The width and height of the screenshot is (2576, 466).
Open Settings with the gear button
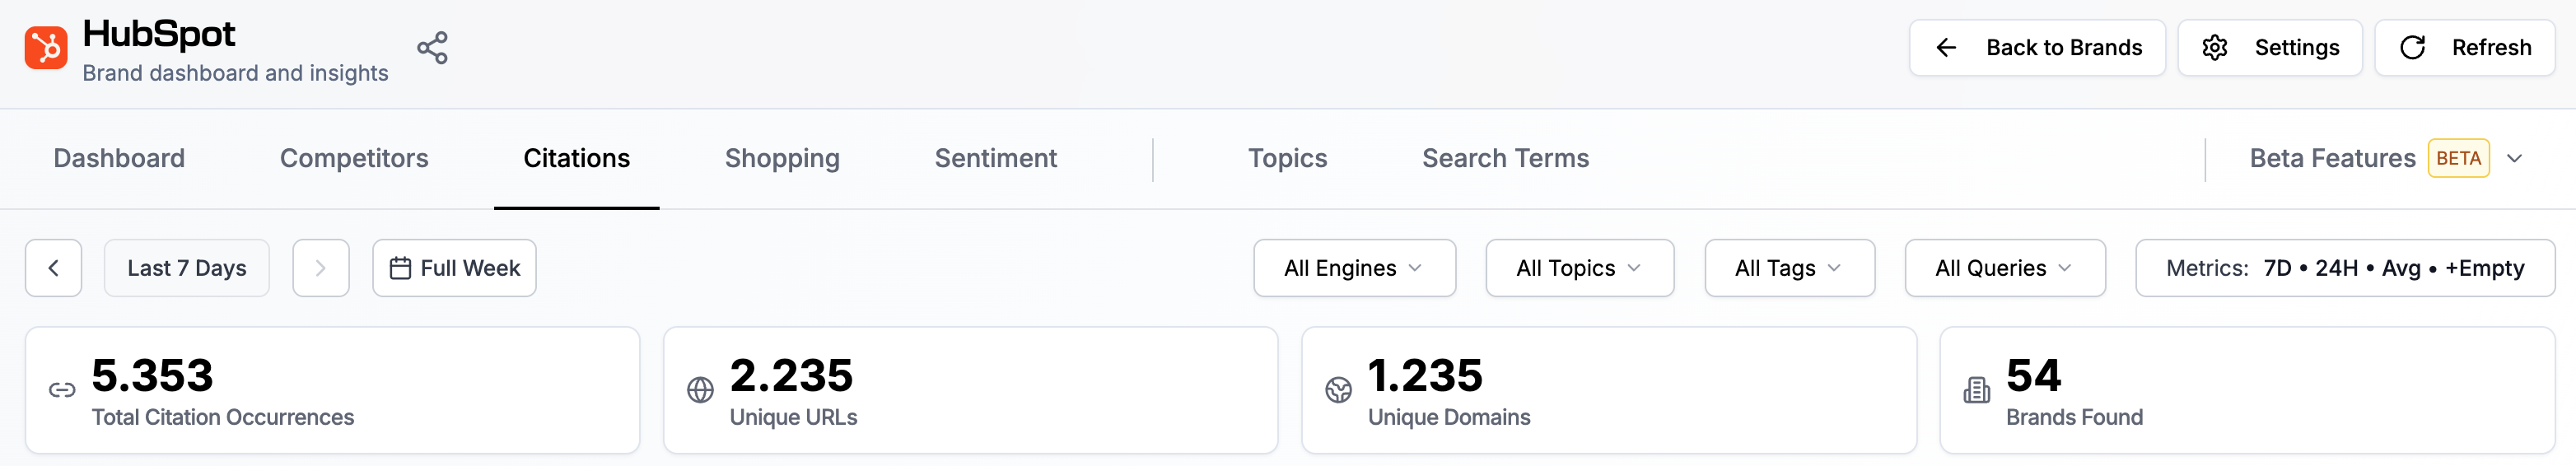[x=2270, y=48]
